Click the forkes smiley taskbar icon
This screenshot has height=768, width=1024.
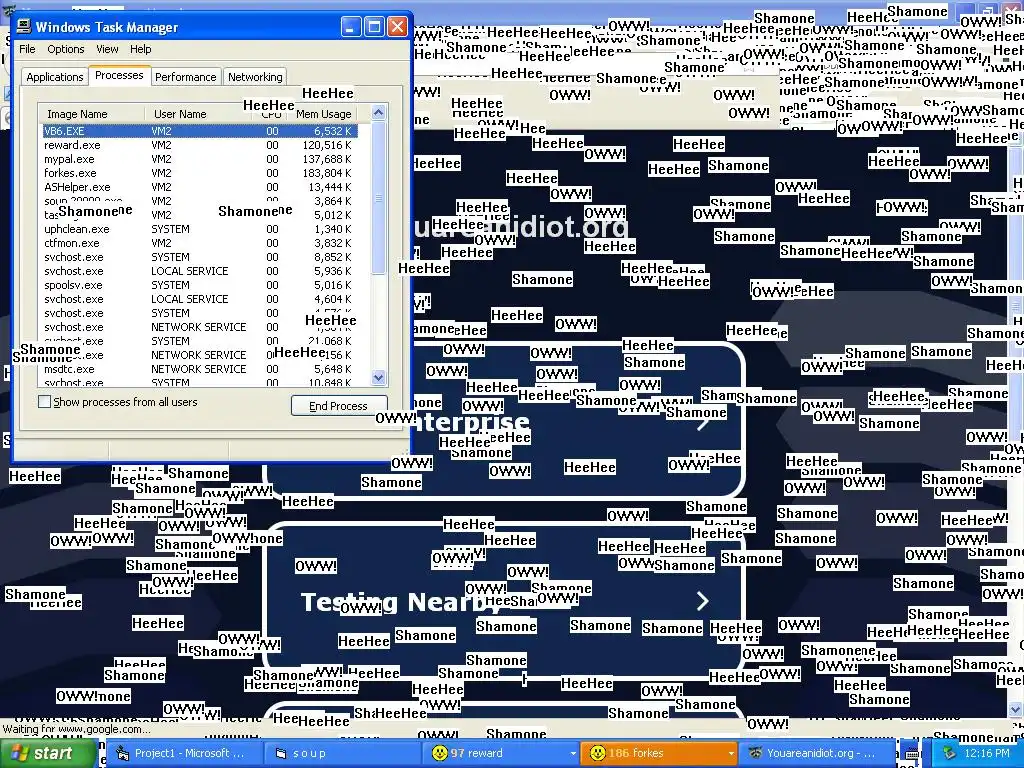coord(598,753)
